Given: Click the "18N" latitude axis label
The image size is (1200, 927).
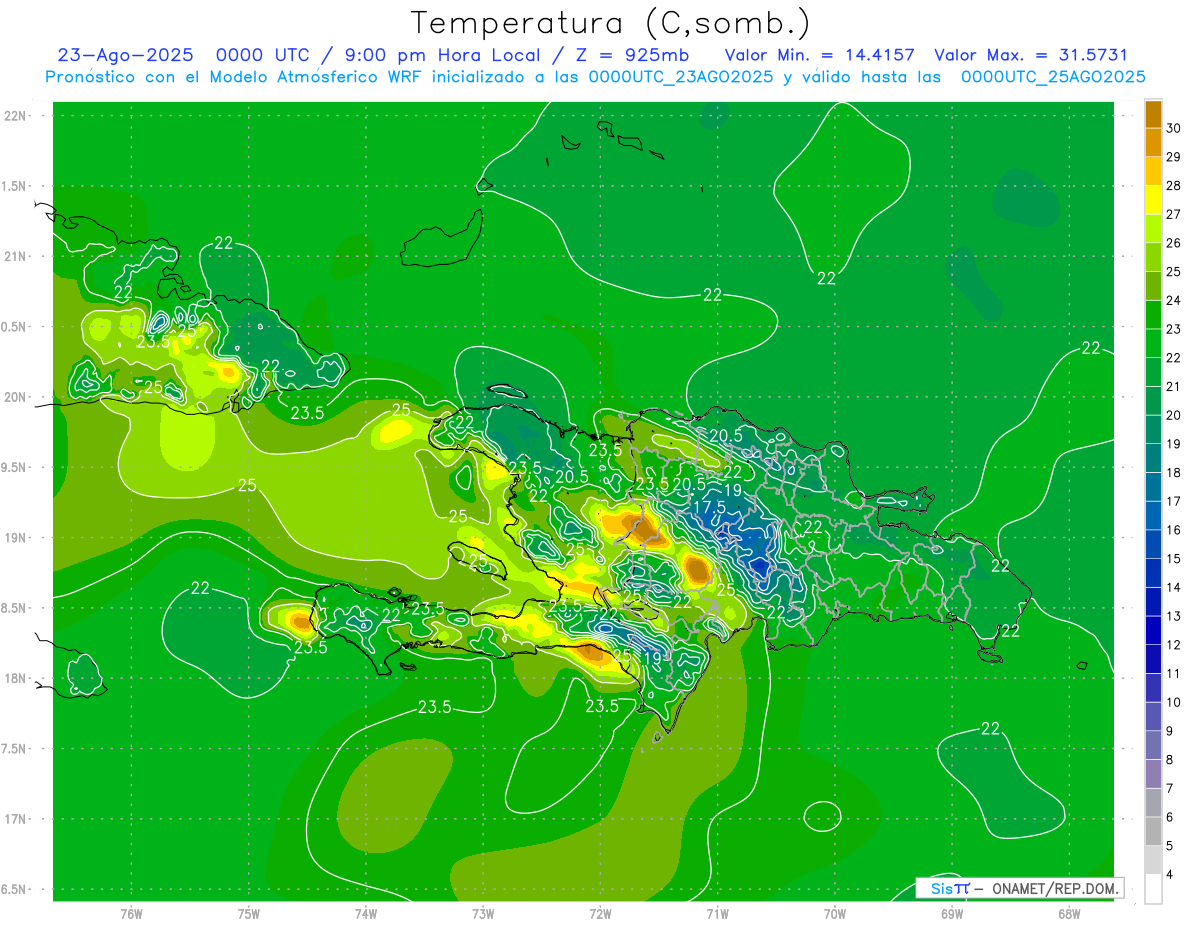Looking at the screenshot, I should 16,678.
